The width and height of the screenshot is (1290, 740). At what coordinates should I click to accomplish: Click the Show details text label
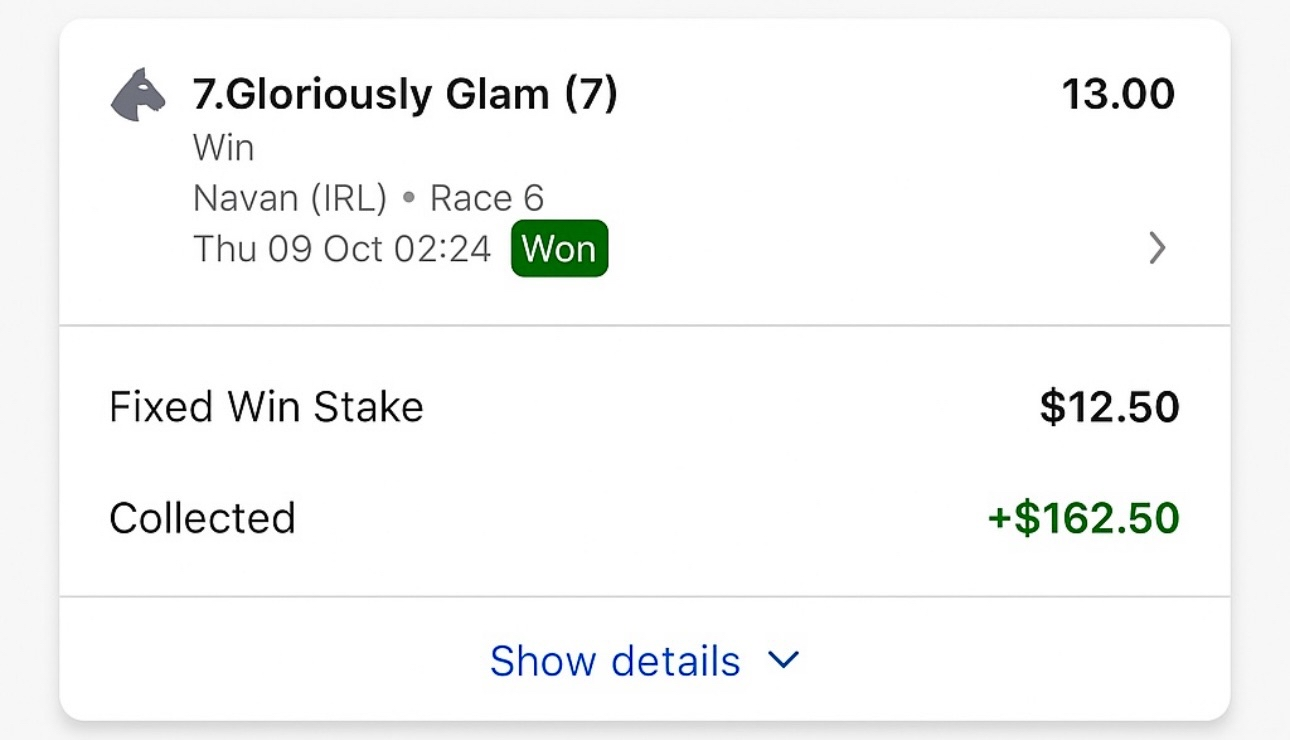coord(615,661)
